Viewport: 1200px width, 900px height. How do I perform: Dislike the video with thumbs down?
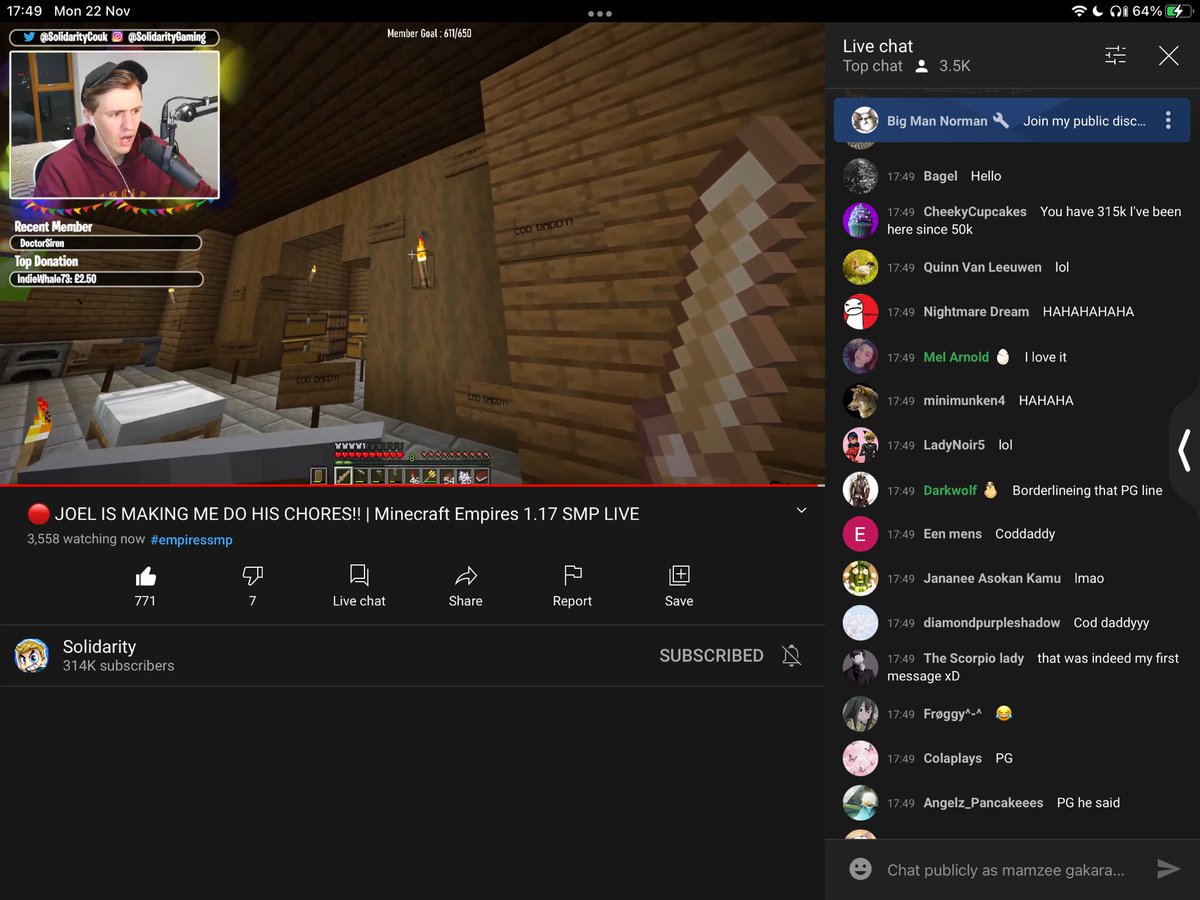[252, 575]
